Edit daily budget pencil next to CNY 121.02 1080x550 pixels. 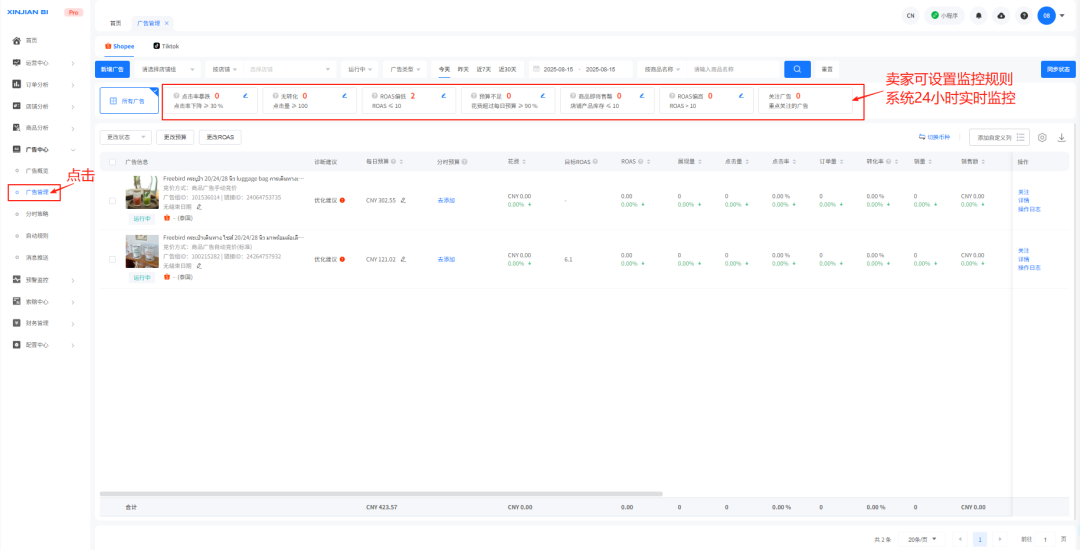[403, 260]
